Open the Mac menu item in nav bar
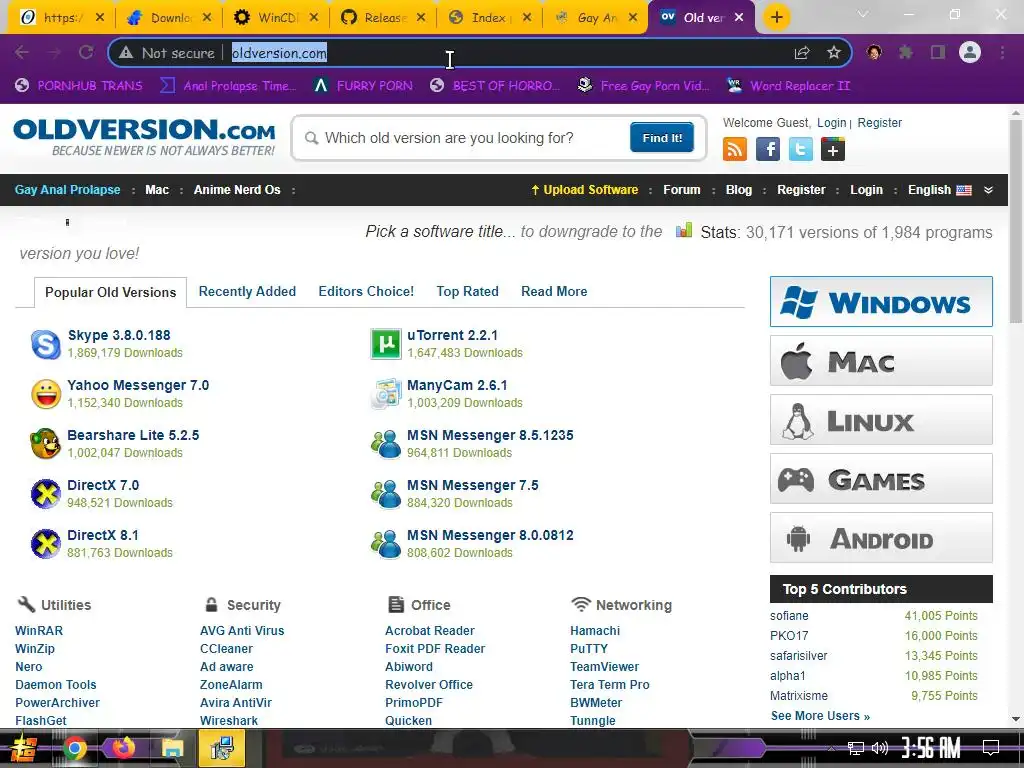The width and height of the screenshot is (1024, 768). (157, 189)
